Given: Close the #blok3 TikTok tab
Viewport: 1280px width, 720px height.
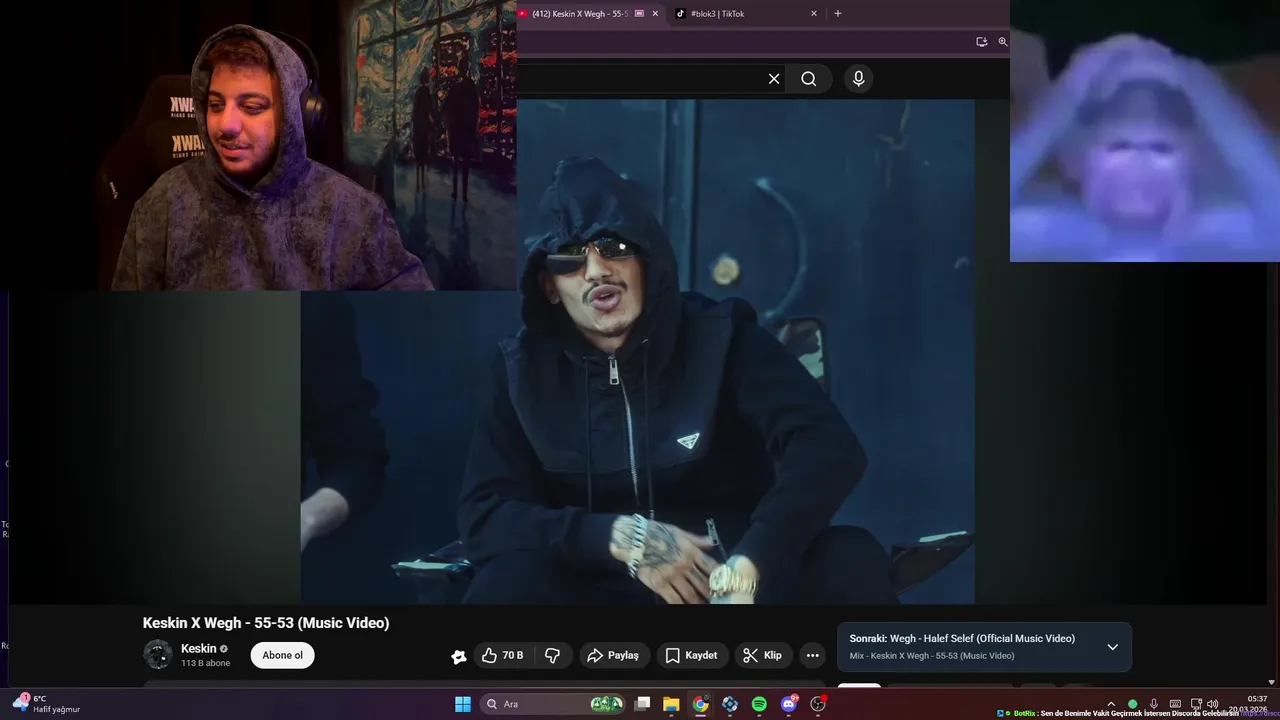Looking at the screenshot, I should (x=814, y=14).
